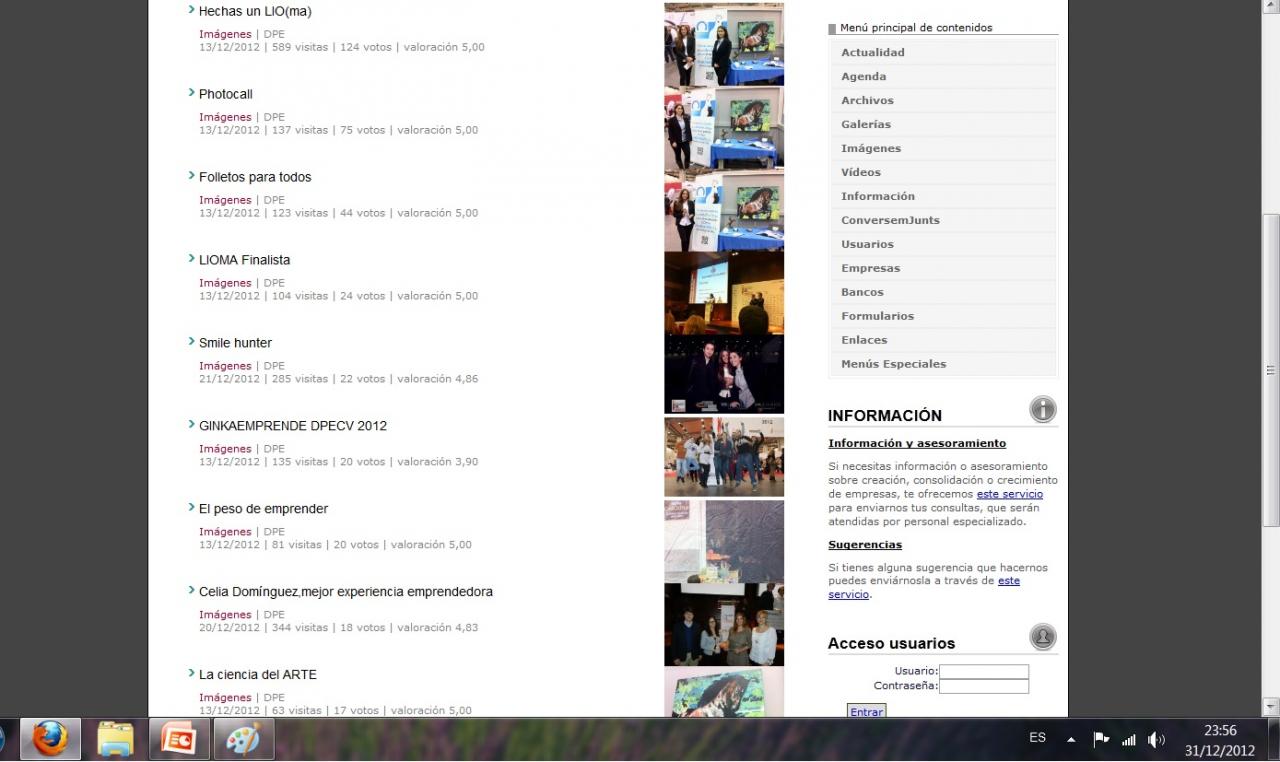The width and height of the screenshot is (1280, 762).
Task: Click the arrow beside Folletos para todos
Action: pos(191,176)
